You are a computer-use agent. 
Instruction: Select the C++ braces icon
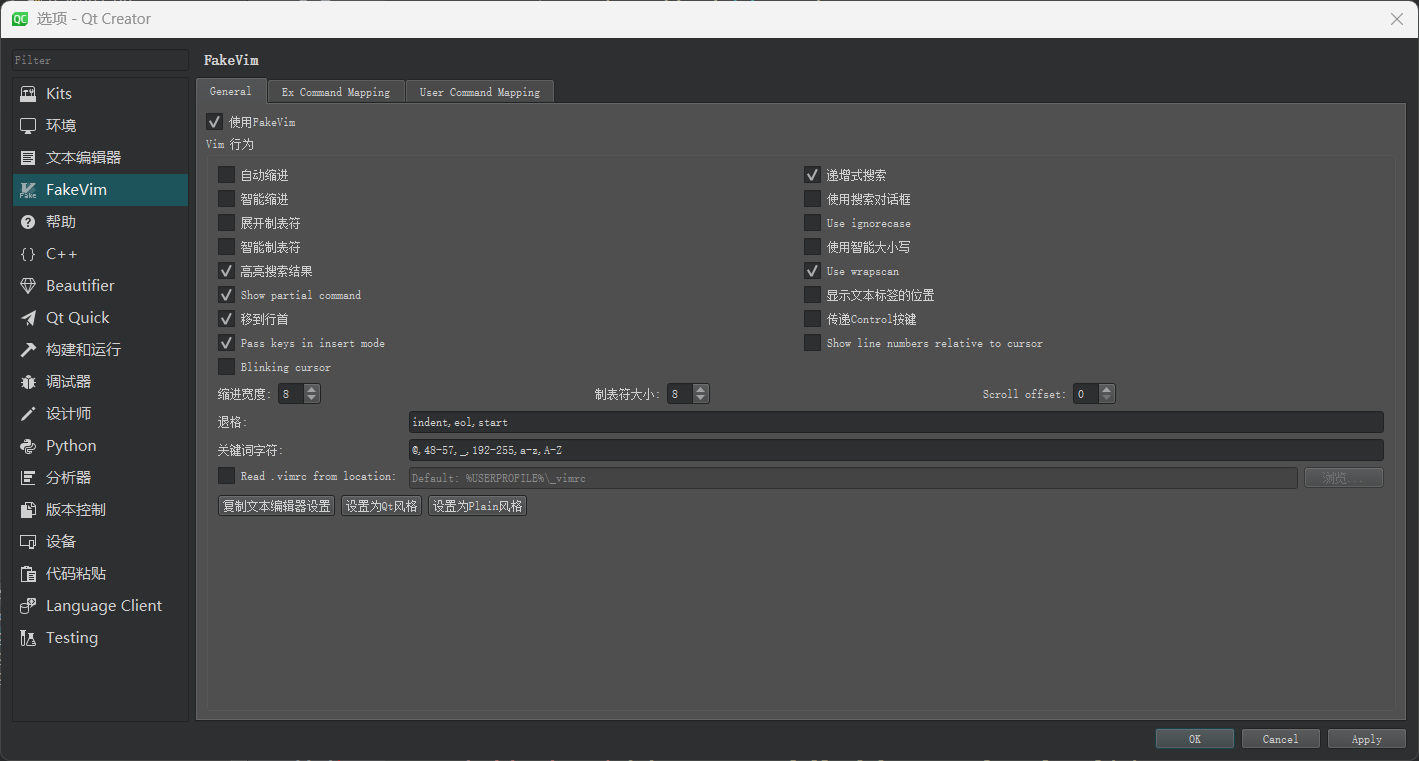point(28,254)
